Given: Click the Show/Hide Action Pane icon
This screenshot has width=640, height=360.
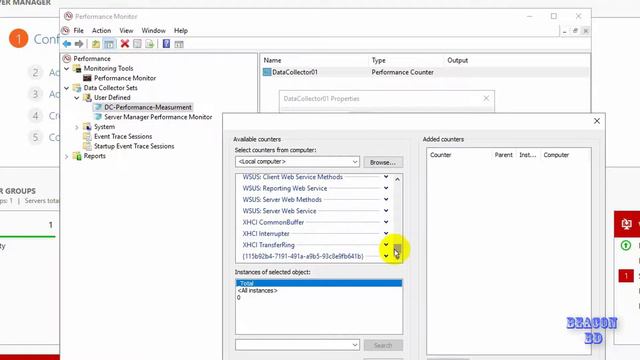Looking at the screenshot, I should 179,44.
